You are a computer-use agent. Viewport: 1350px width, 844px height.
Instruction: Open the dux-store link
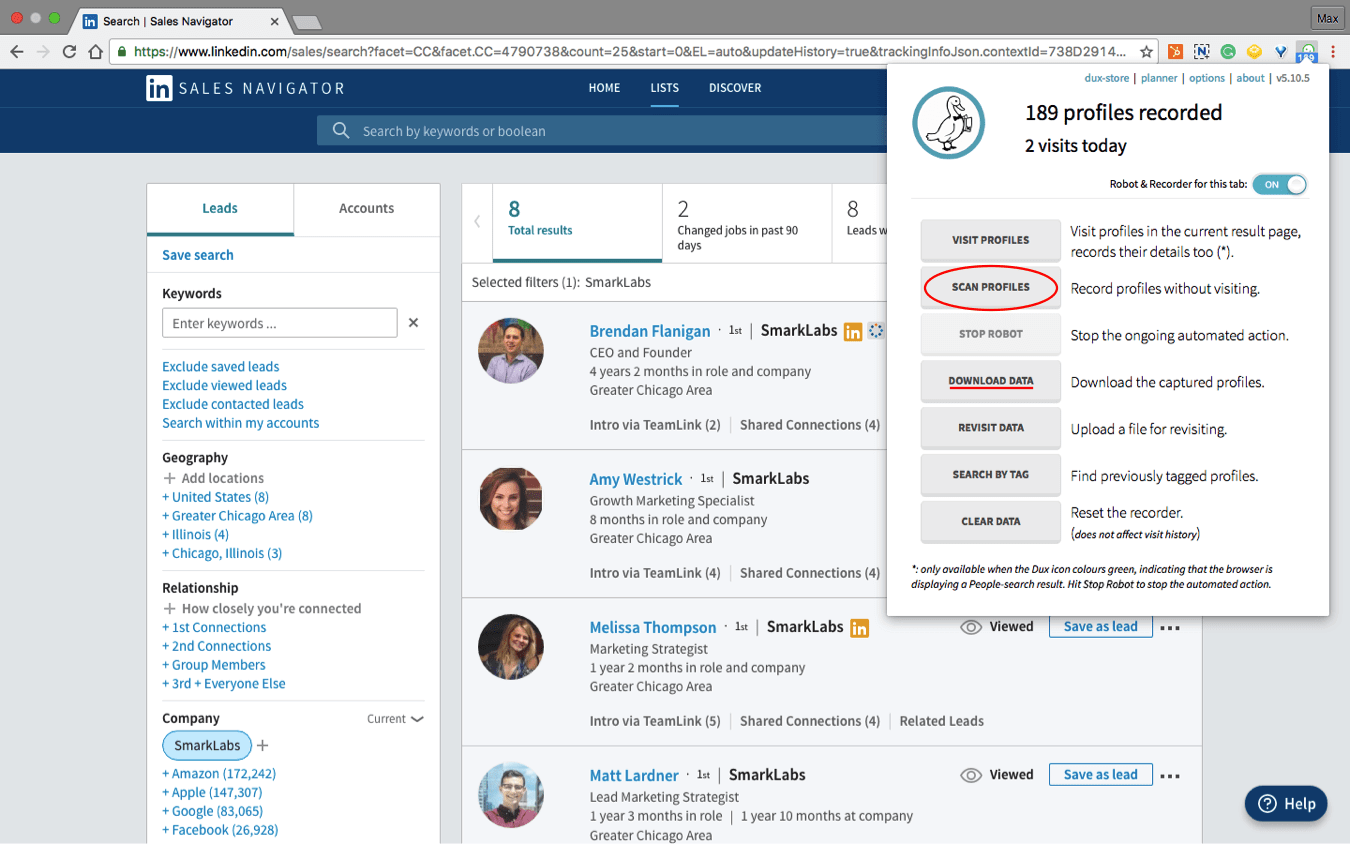point(1109,78)
